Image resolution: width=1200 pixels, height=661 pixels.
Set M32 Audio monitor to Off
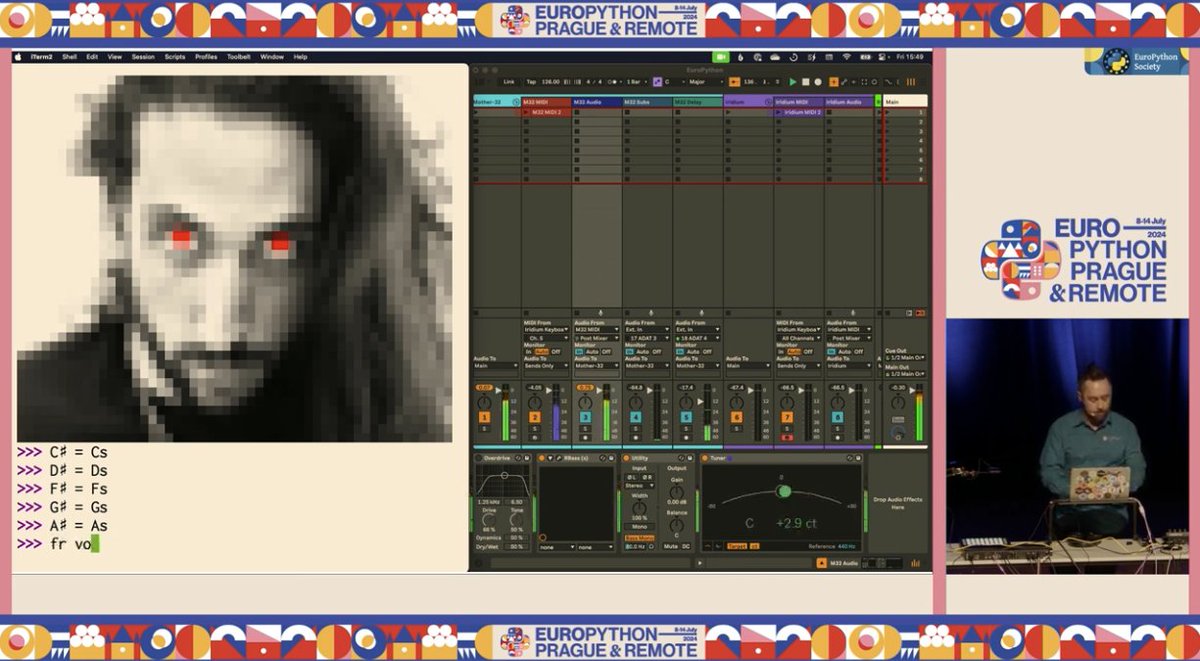606,351
